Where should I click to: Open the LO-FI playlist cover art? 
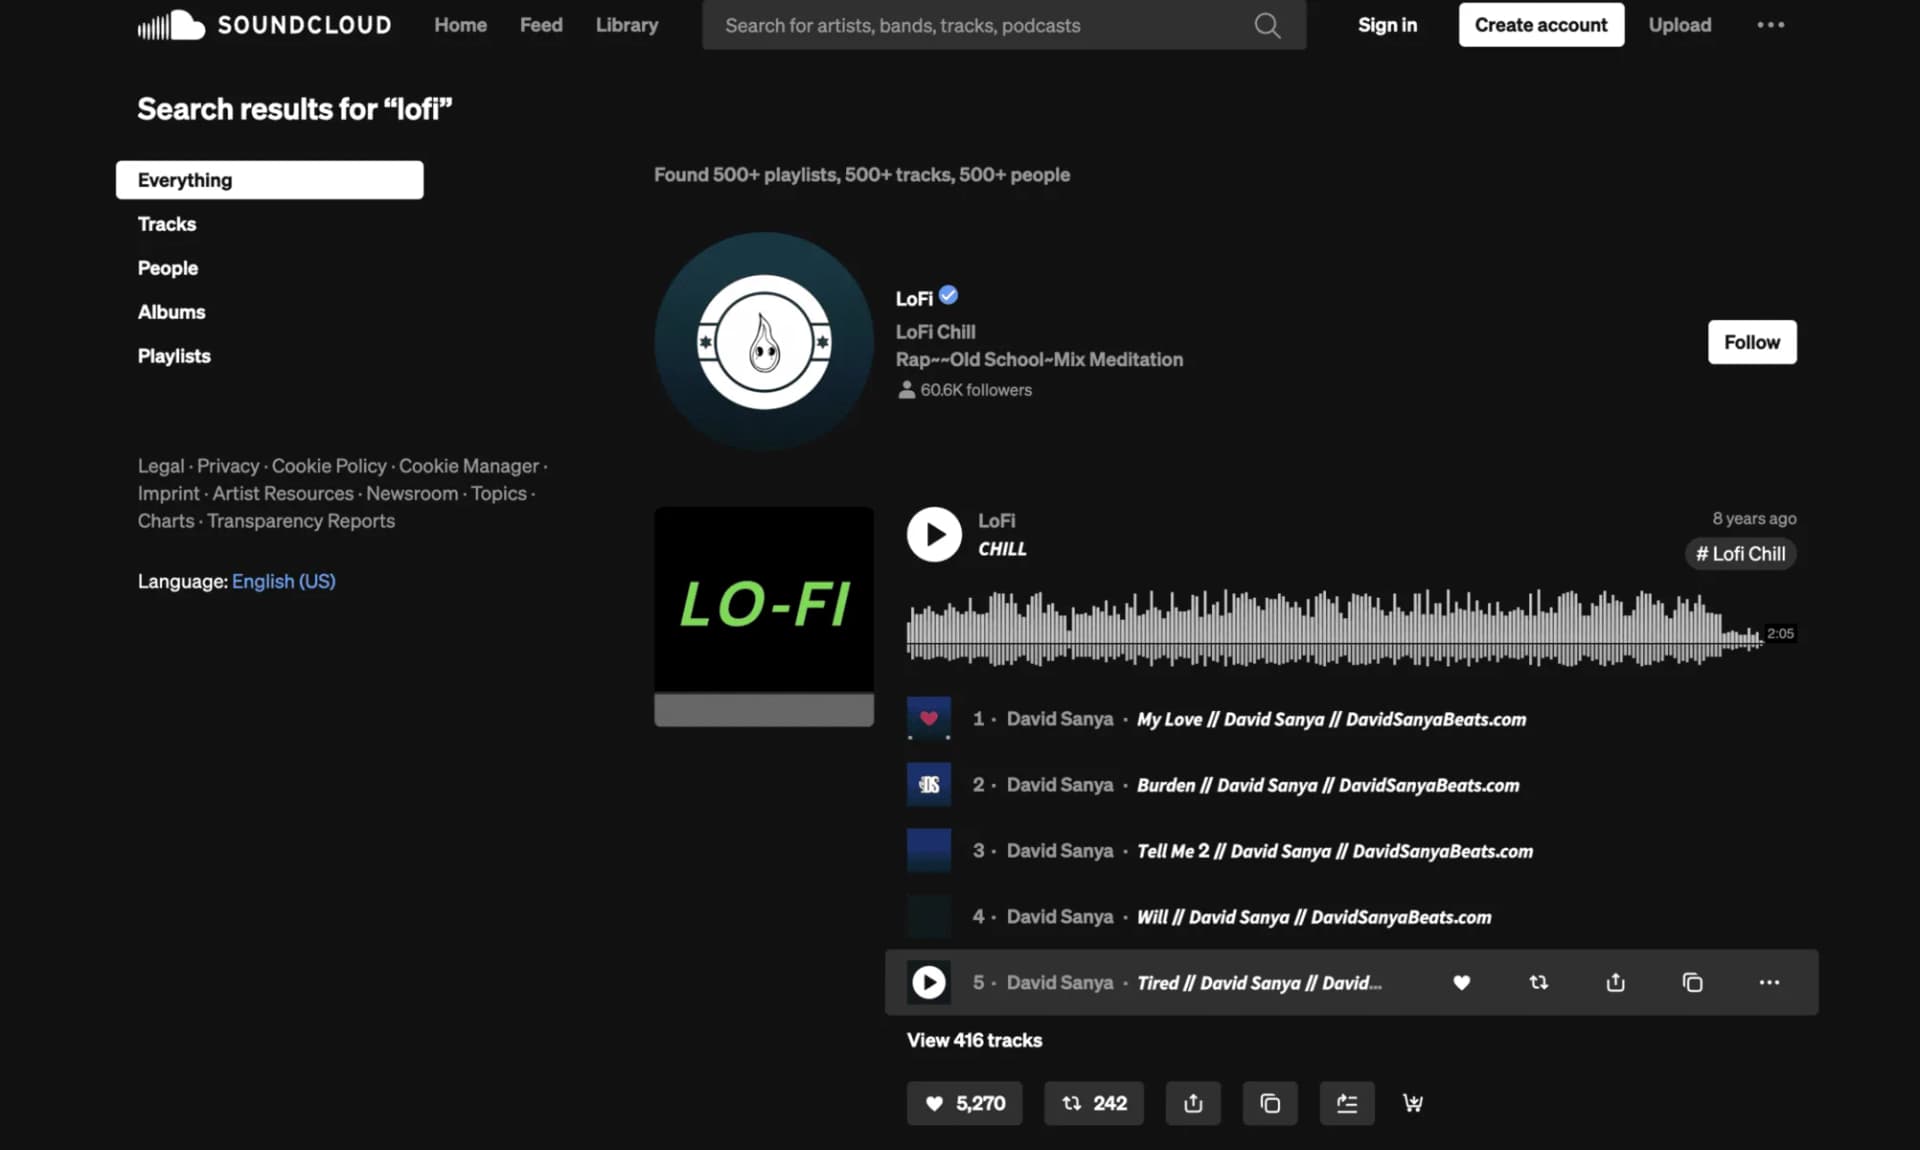pyautogui.click(x=764, y=616)
